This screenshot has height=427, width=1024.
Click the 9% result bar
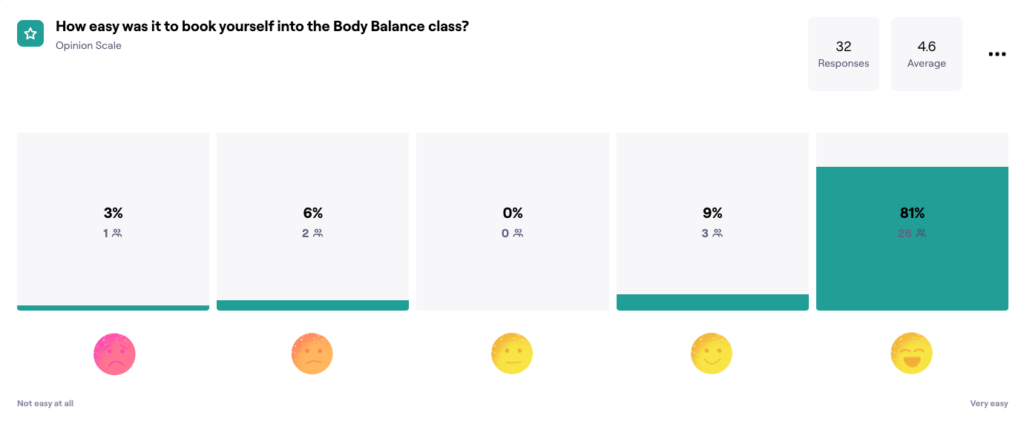(x=712, y=302)
